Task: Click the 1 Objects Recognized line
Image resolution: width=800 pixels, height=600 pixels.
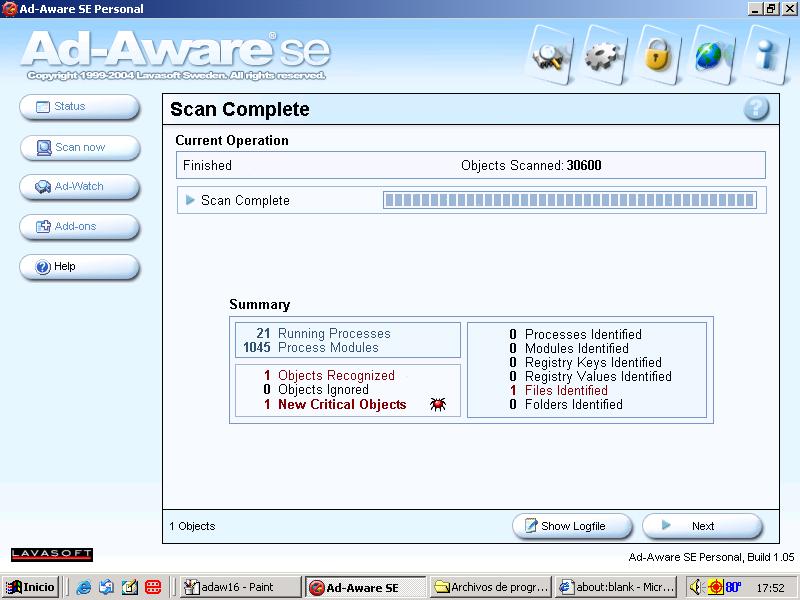Action: click(x=329, y=376)
